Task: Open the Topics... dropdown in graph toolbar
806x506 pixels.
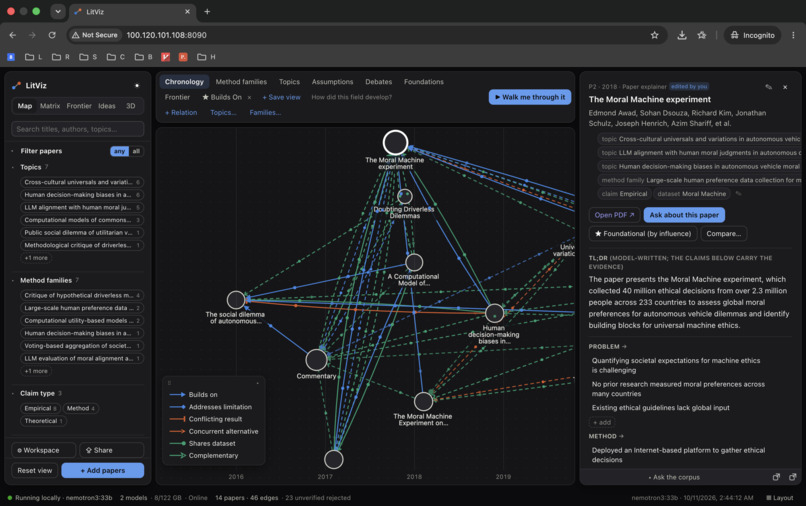Action: (223, 113)
